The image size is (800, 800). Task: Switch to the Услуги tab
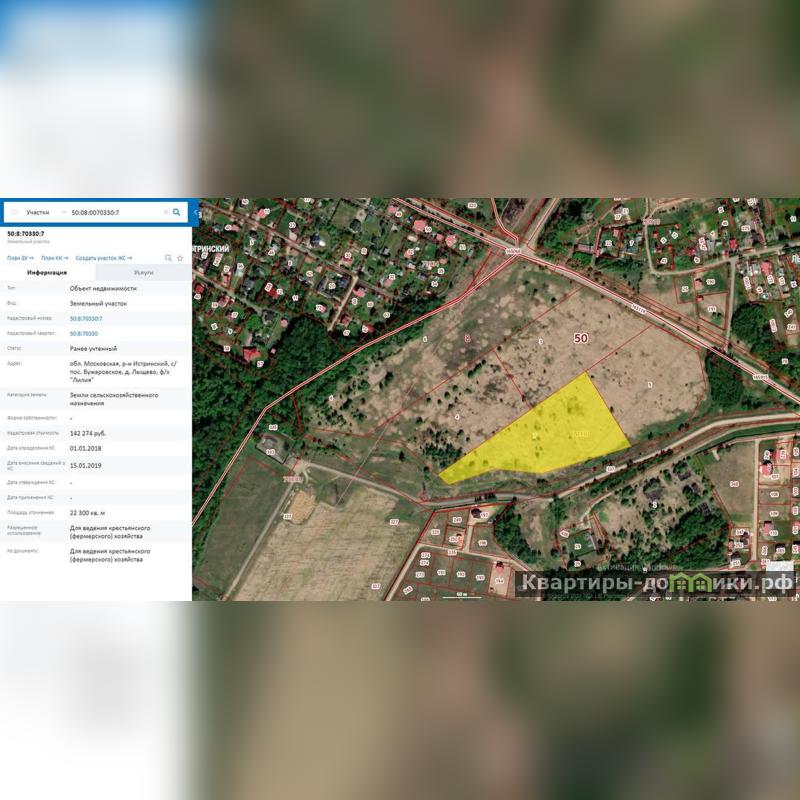click(143, 272)
